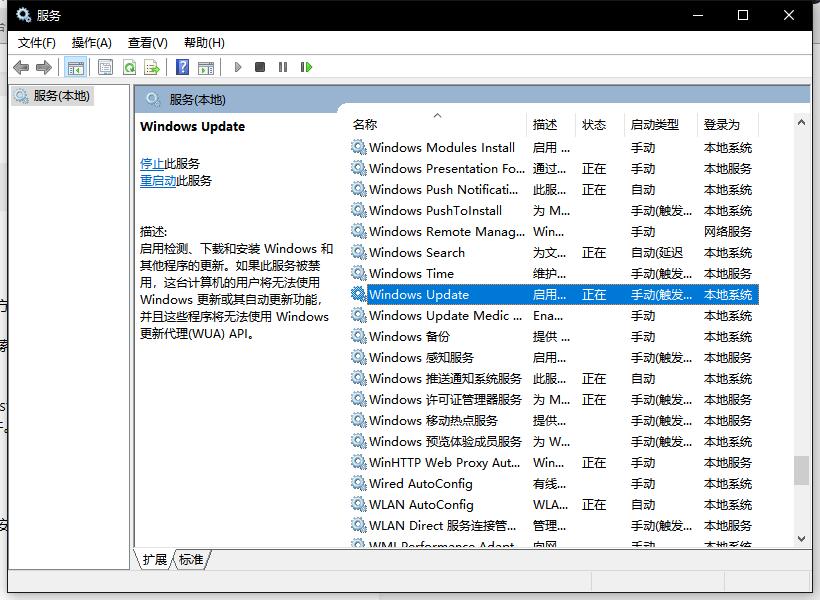Sort by the 登录为 column header
Image resolution: width=820 pixels, height=600 pixels.
(728, 124)
